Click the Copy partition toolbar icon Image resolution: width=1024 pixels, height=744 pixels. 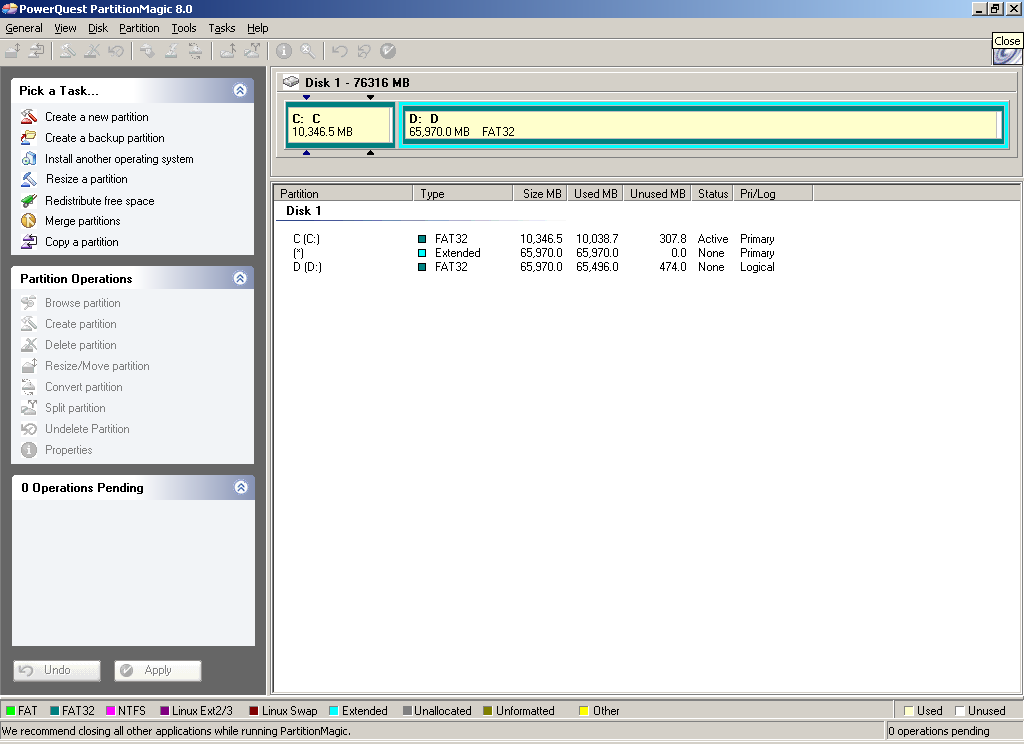[x=37, y=51]
